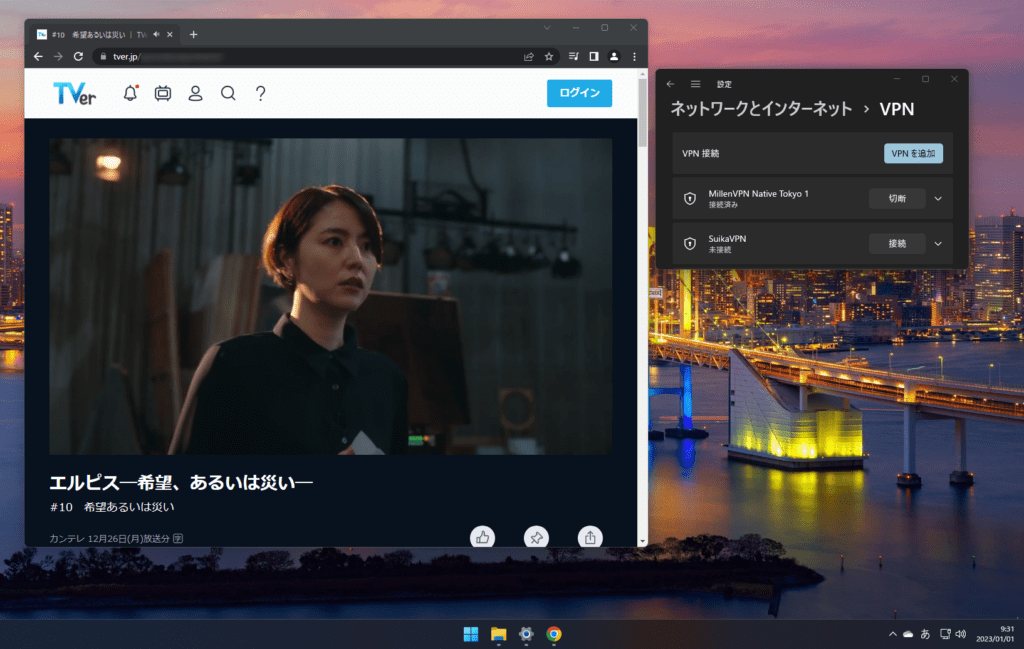Viewport: 1024px width, 649px height.
Task: Select the SuikaVPN row
Action: pos(812,244)
